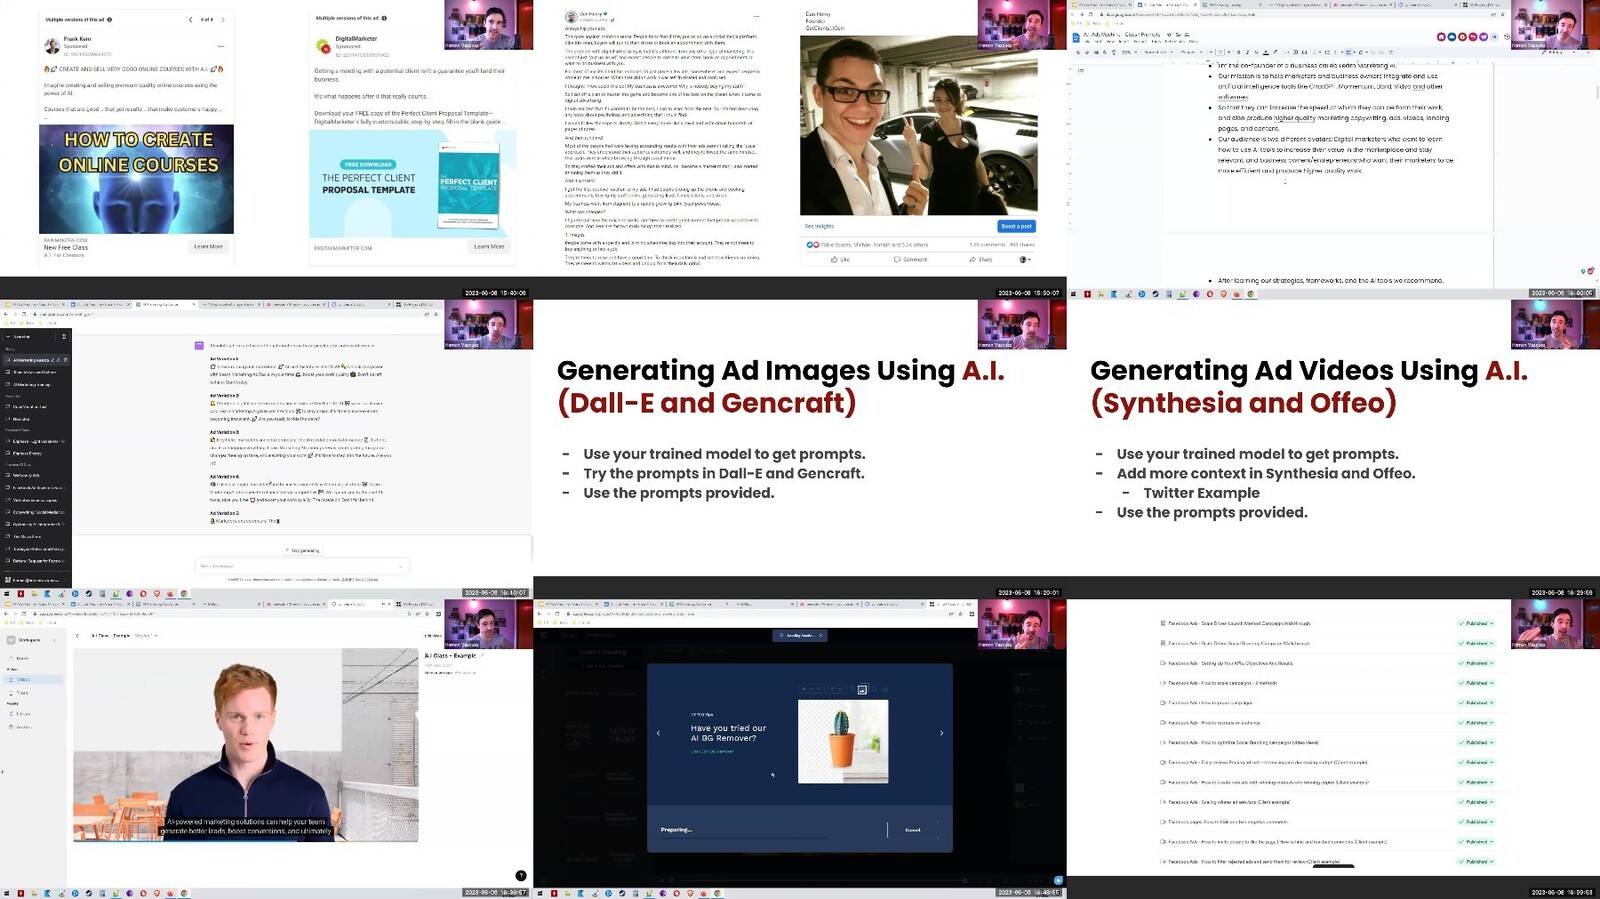This screenshot has height=899, width=1600.
Task: Share the Facebook selfie post
Action: coord(980,259)
